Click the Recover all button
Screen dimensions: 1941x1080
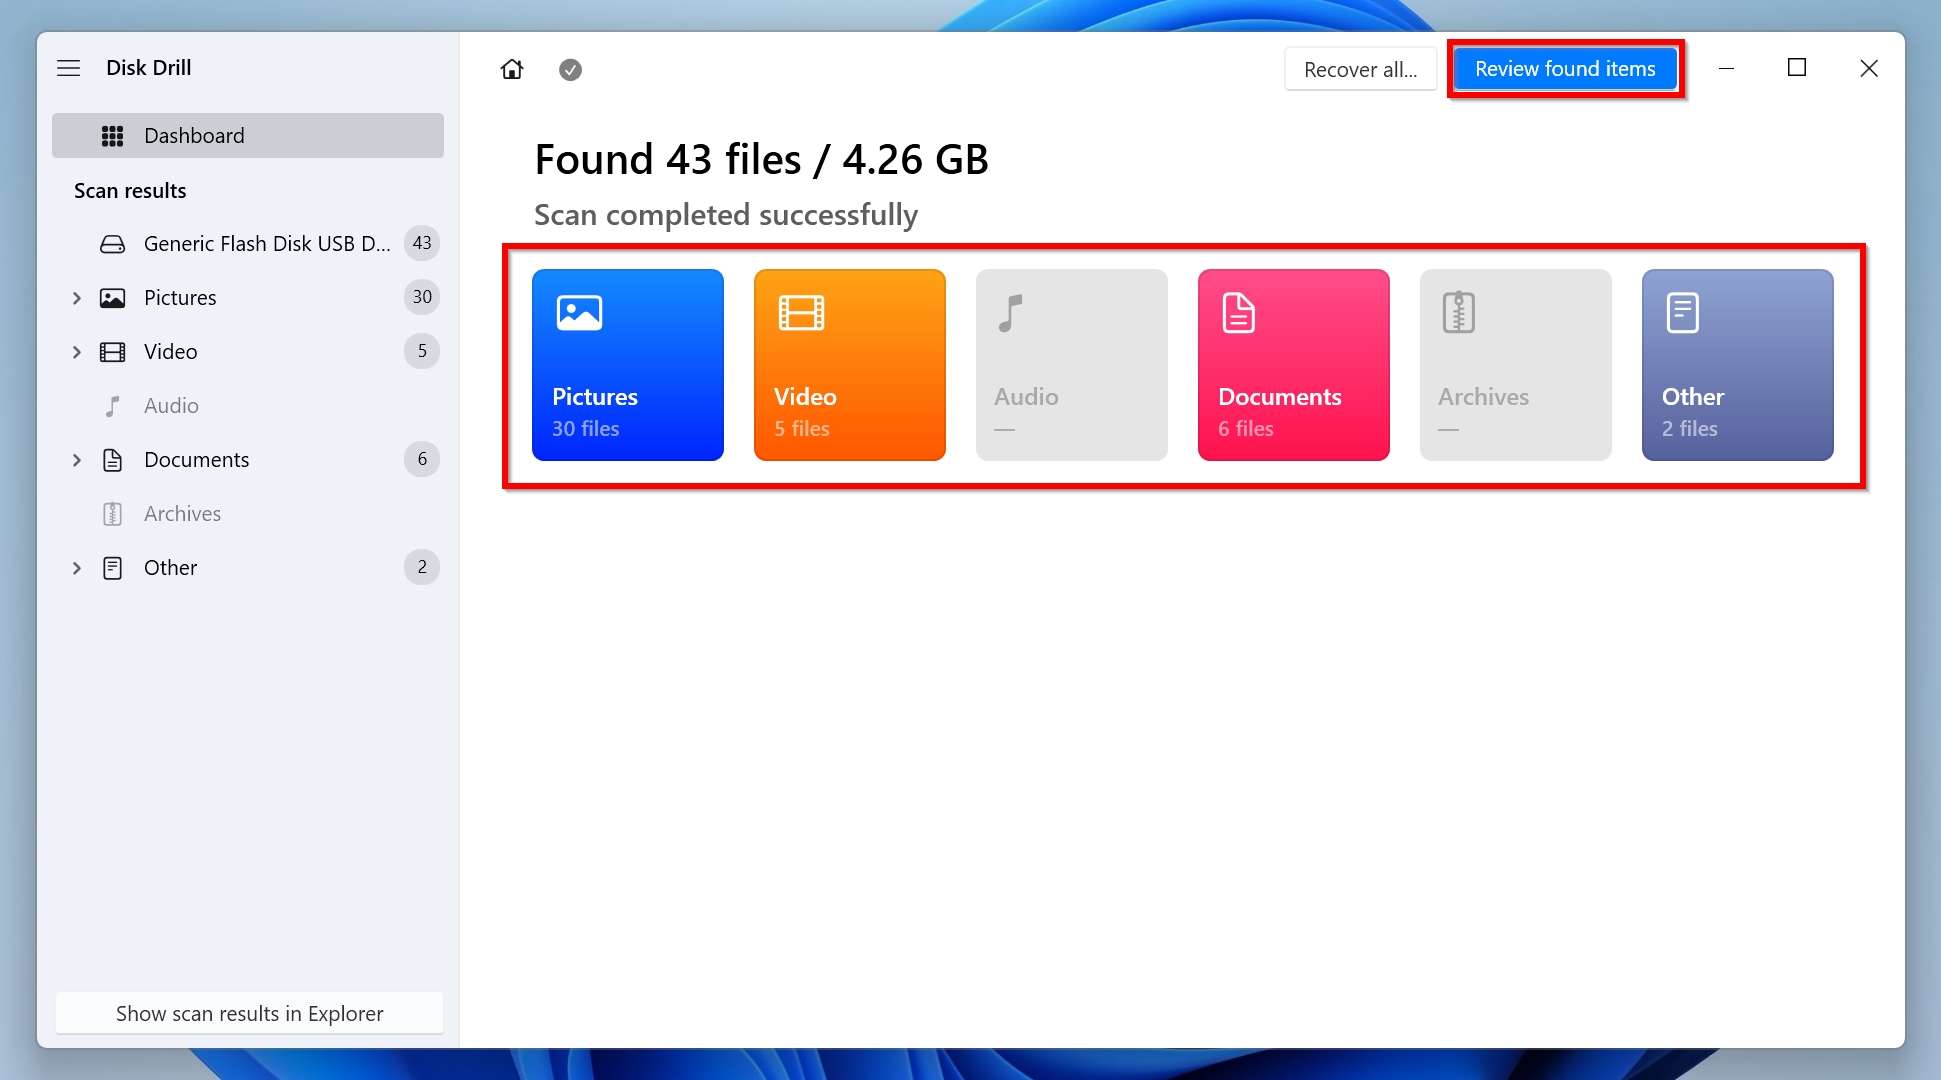(x=1359, y=69)
